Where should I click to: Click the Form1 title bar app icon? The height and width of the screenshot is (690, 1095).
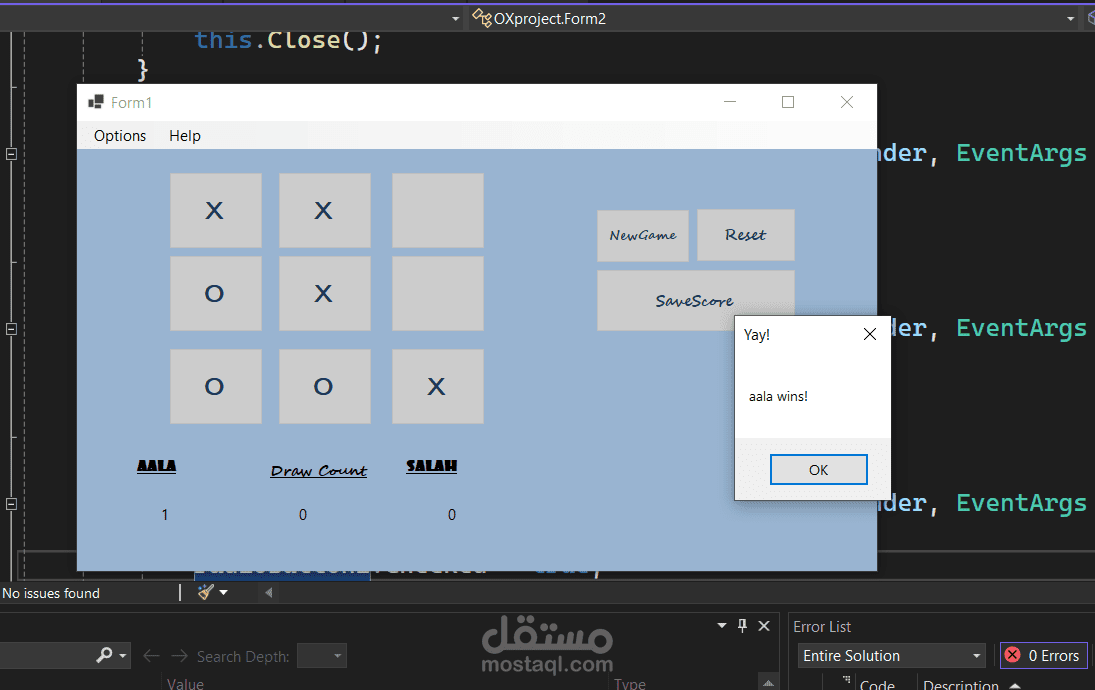pyautogui.click(x=96, y=102)
